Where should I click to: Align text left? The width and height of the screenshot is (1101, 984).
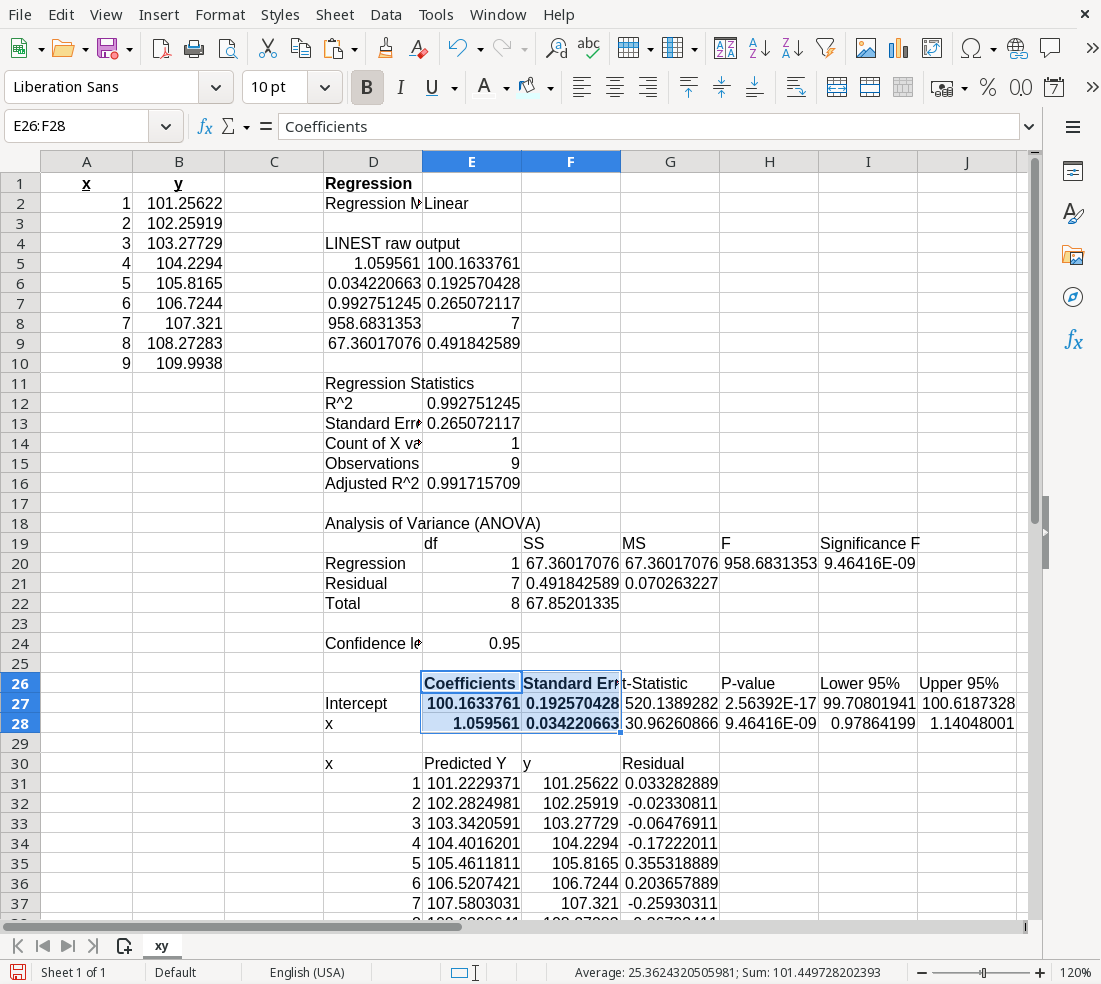coord(581,87)
